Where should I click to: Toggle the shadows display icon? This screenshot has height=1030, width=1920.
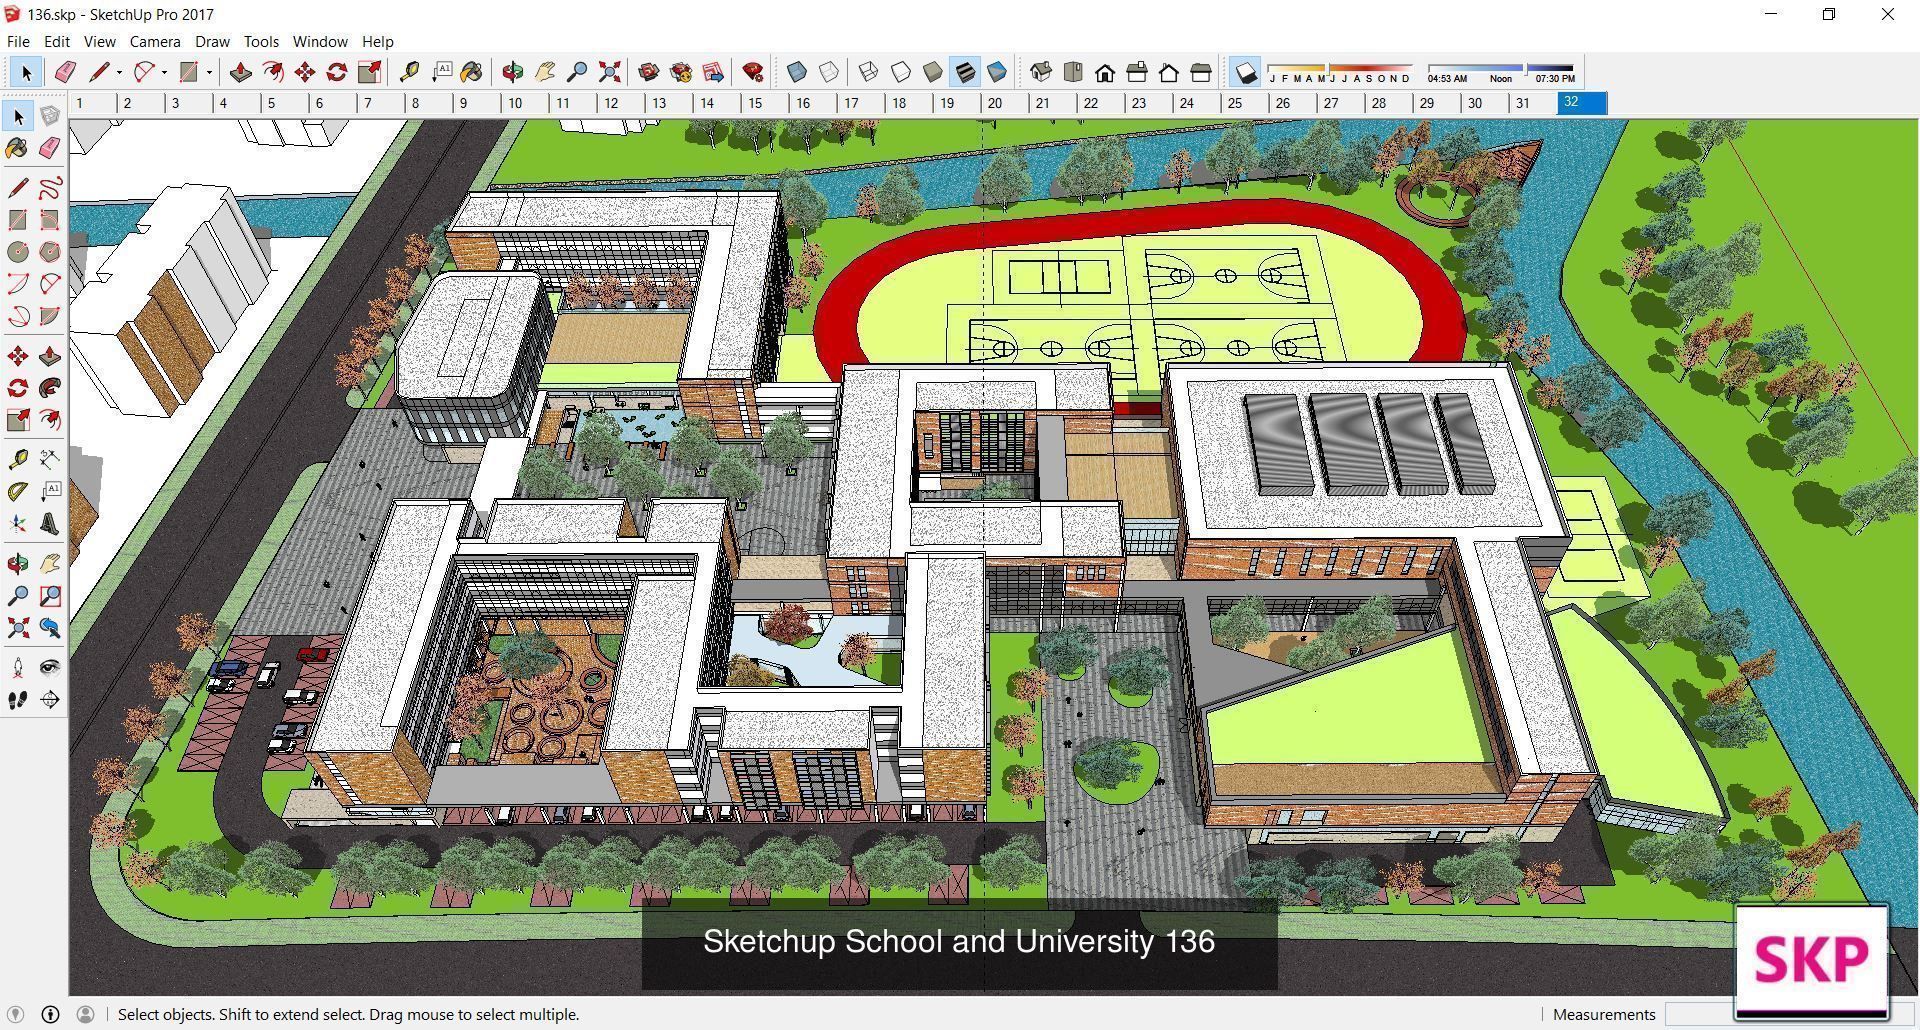tap(1245, 72)
